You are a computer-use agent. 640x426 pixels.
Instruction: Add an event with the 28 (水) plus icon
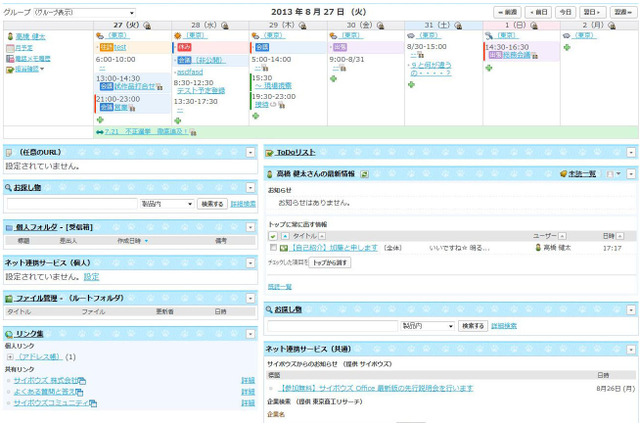[178, 120]
